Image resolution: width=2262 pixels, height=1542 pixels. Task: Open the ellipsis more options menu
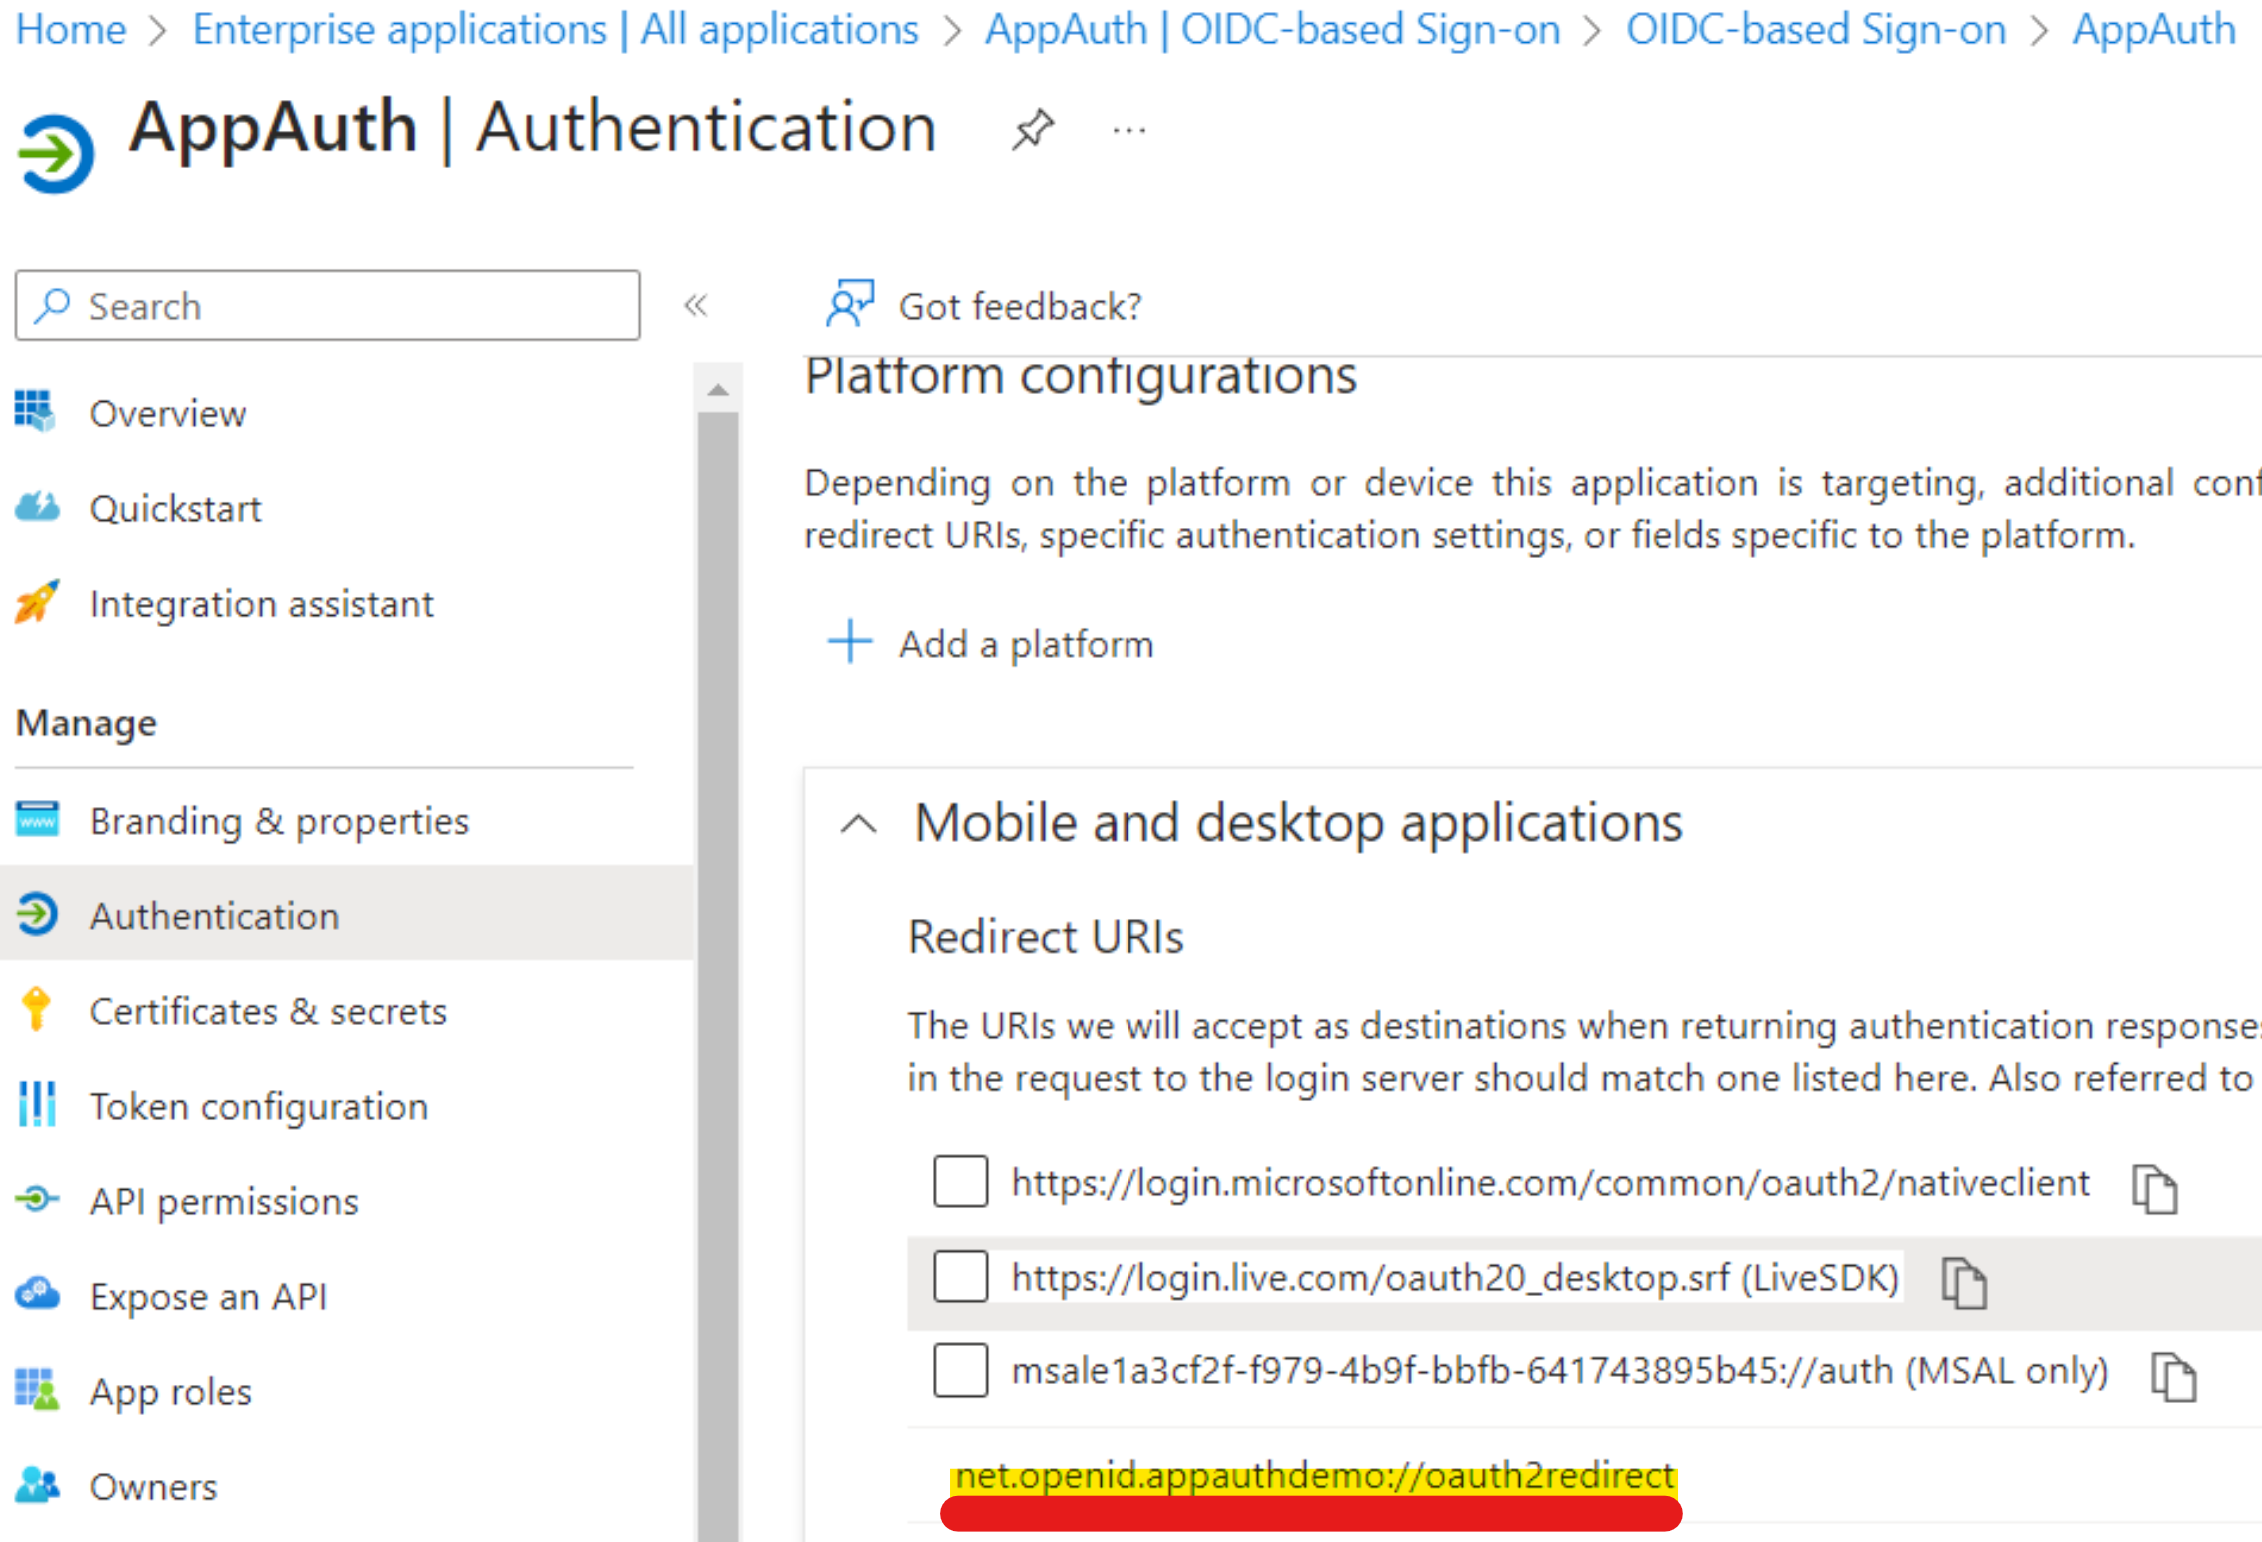(x=1129, y=131)
